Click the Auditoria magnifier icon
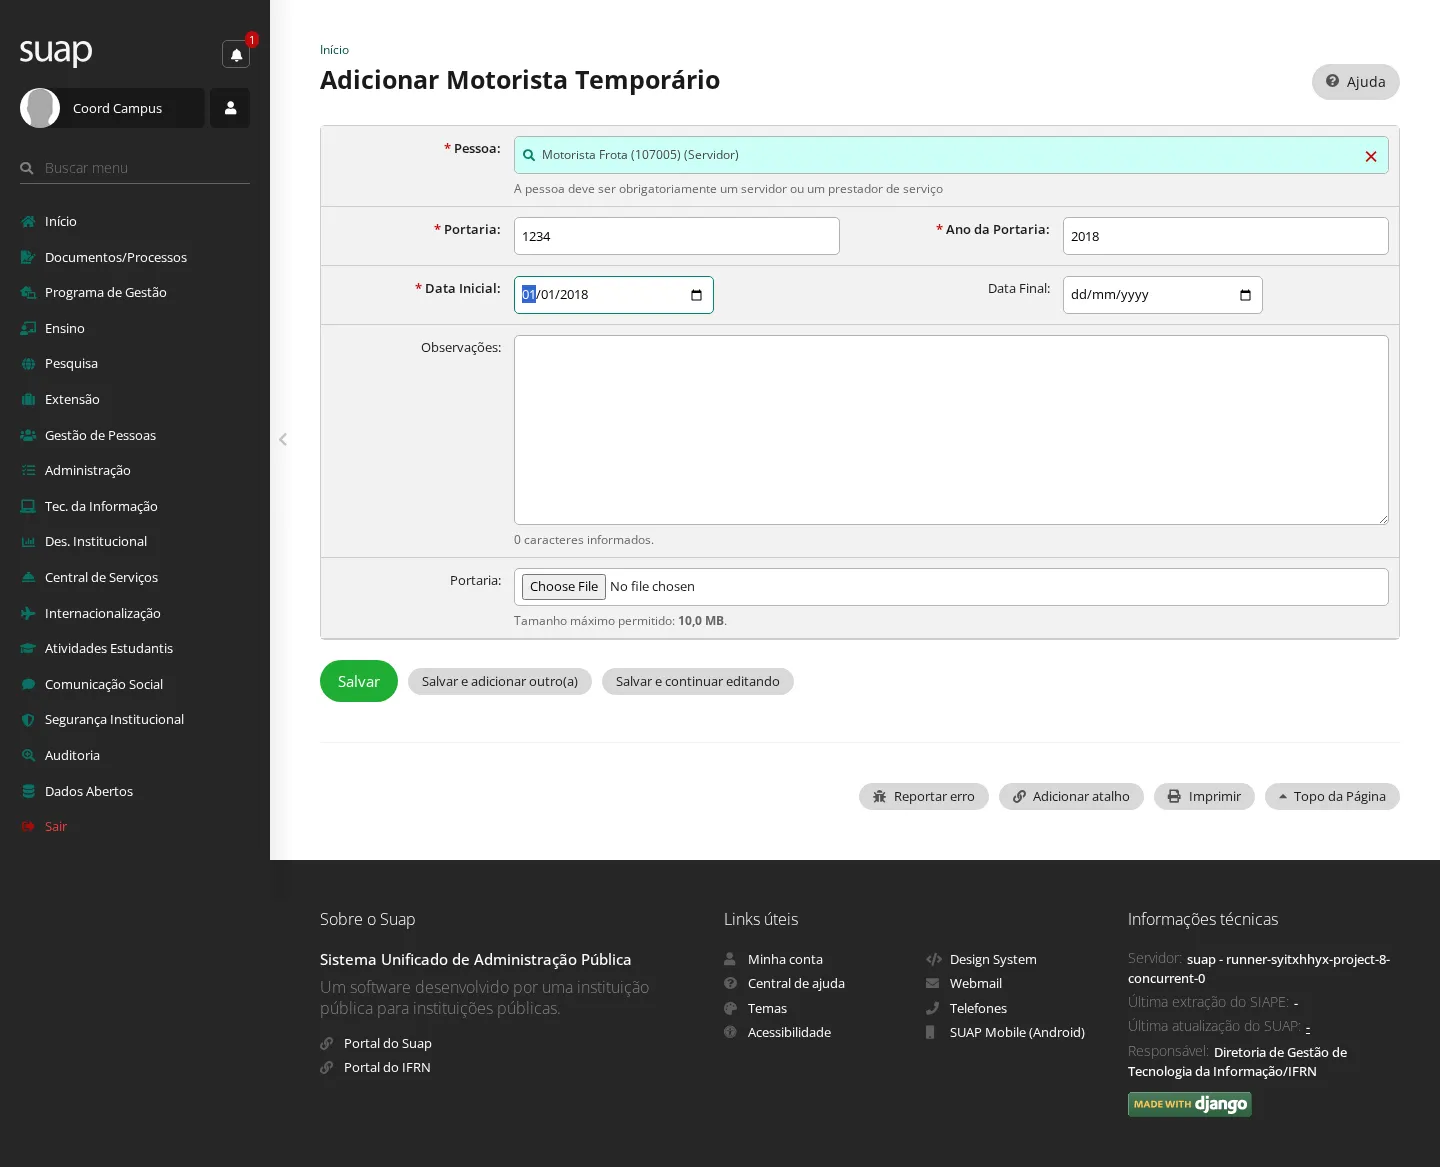Screen dimensions: 1440x1167 point(28,755)
